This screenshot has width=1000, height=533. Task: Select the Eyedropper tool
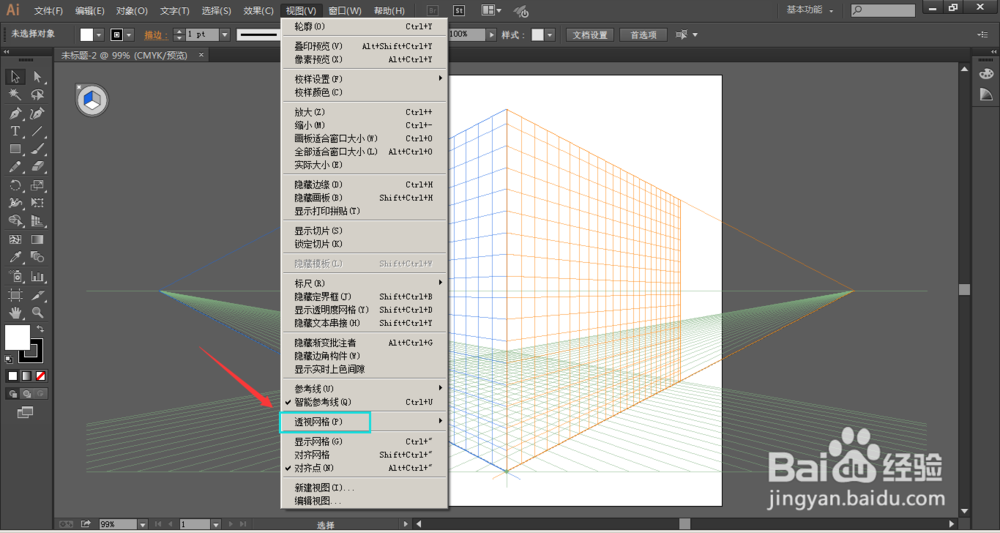click(x=15, y=258)
